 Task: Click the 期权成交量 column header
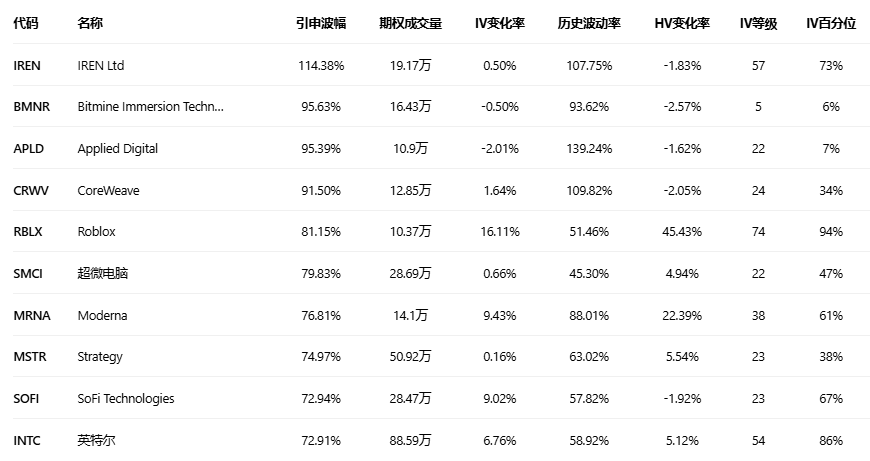tap(410, 23)
